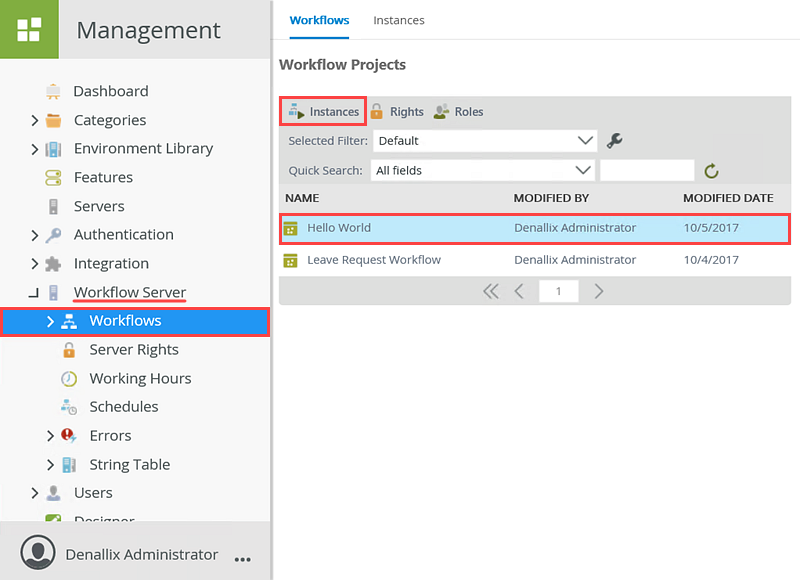This screenshot has width=800, height=580.
Task: Expand the Errors node chevron
Action: (x=50, y=436)
